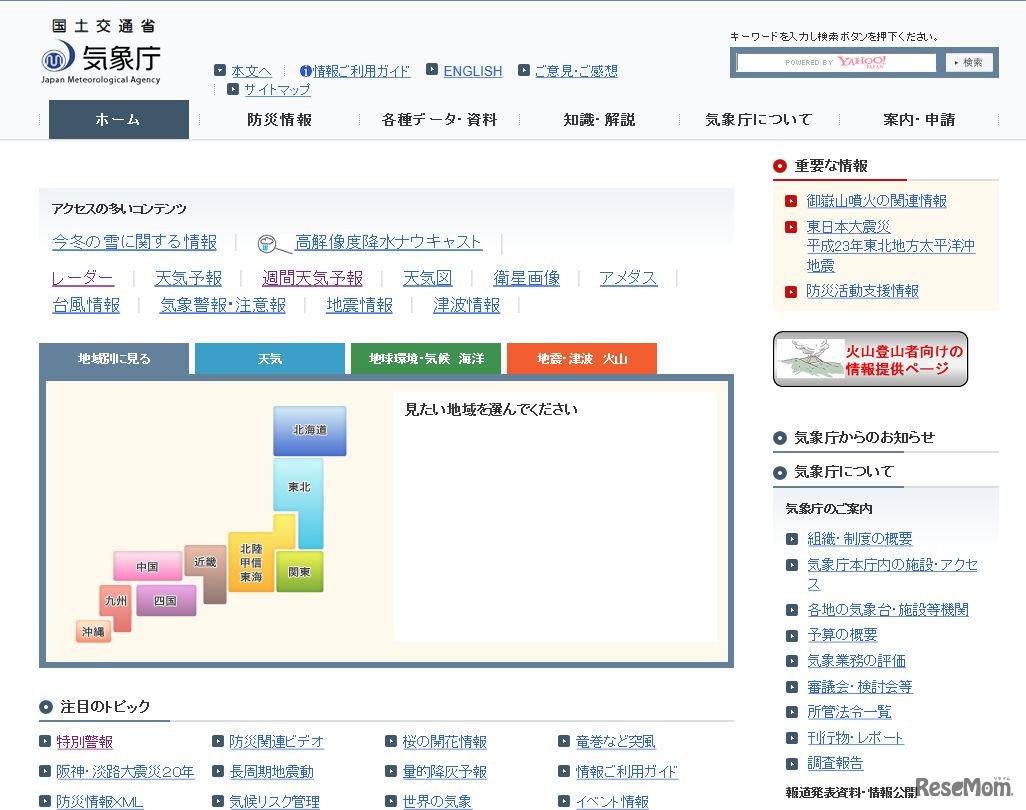Open the 防災情報 menu
Screen dimensions: 1026x810
(279, 119)
